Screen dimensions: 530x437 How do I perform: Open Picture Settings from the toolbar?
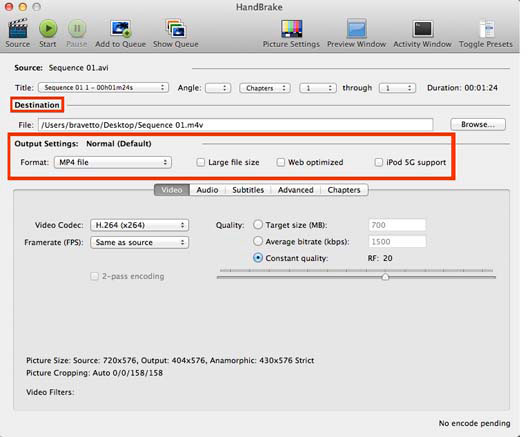coord(291,28)
